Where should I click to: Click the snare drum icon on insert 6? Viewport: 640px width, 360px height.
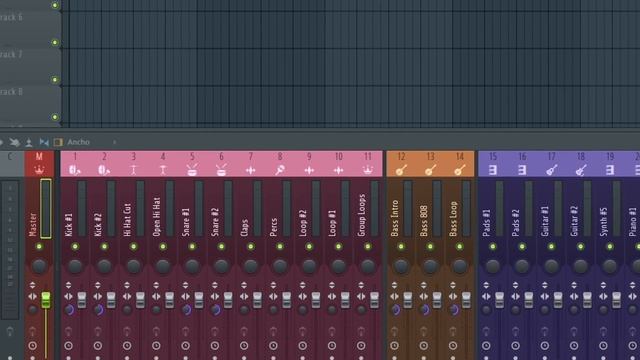click(x=221, y=170)
